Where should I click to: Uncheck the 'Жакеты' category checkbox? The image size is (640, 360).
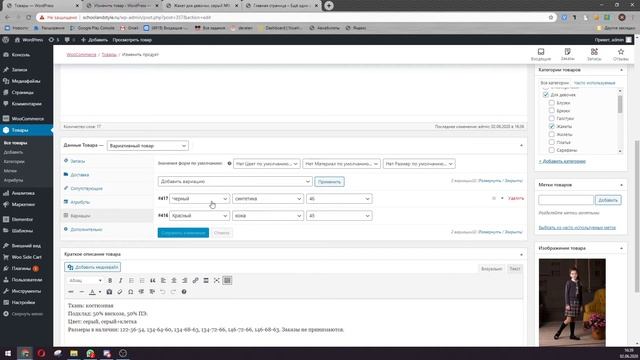[x=551, y=127]
